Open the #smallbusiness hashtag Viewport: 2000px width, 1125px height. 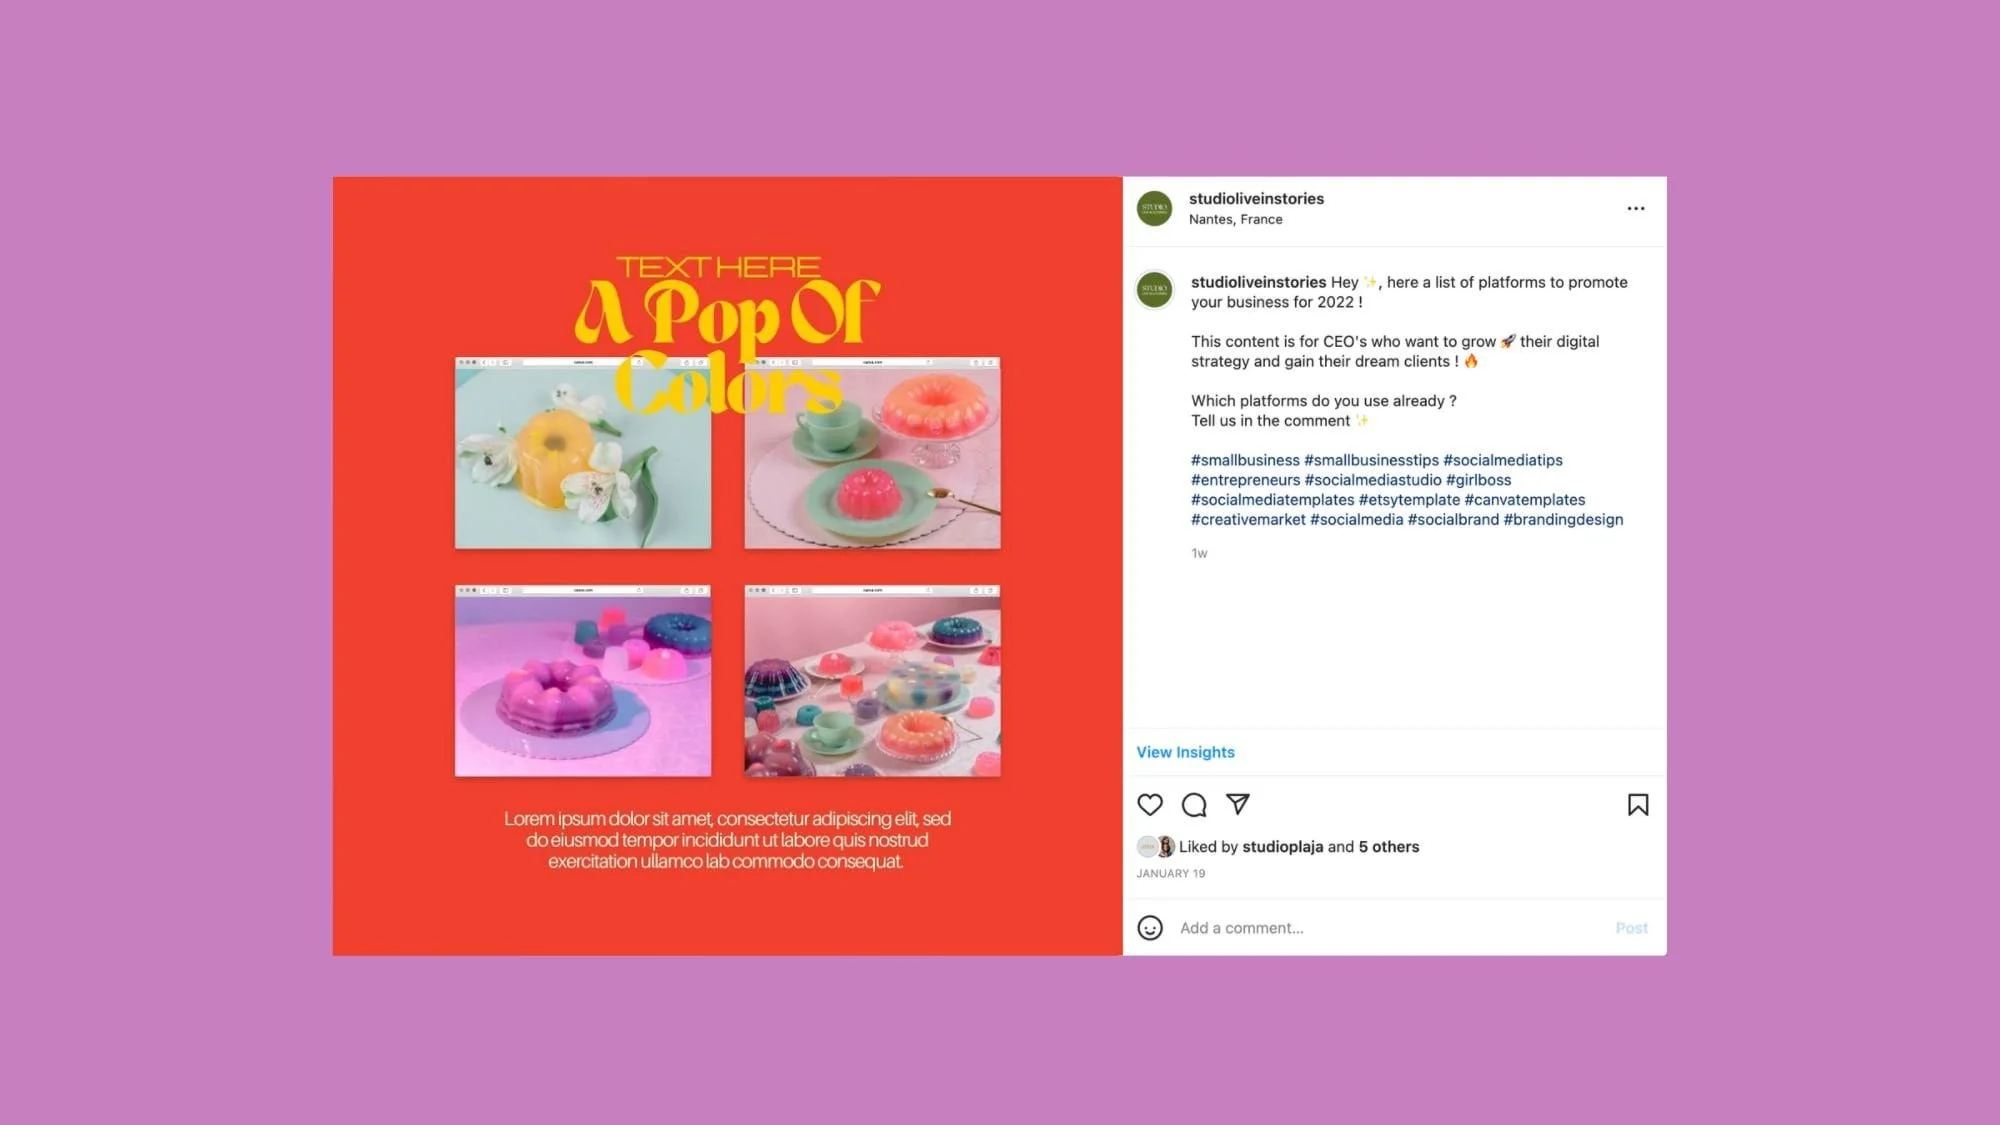click(1245, 460)
